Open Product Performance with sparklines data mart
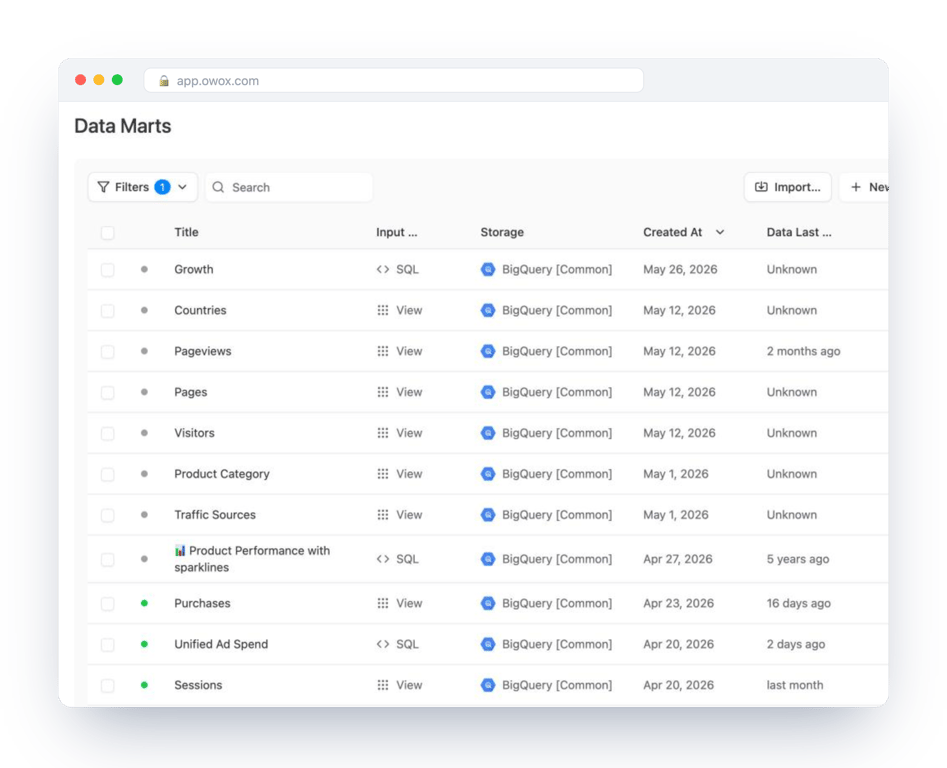947x768 pixels. pyautogui.click(x=252, y=559)
